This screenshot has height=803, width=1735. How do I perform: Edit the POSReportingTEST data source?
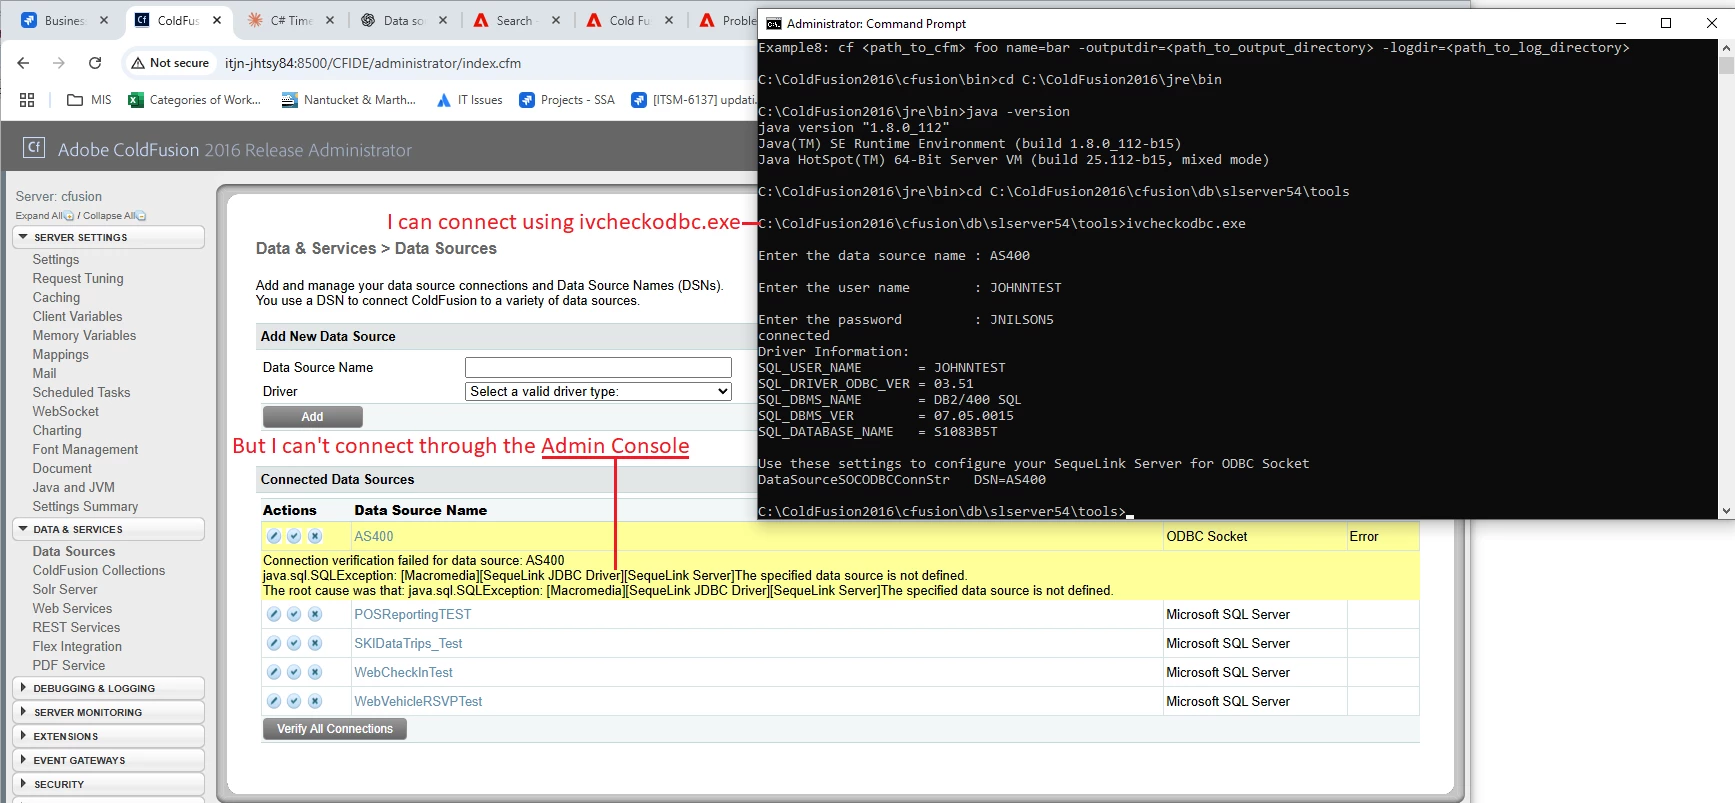pyautogui.click(x=274, y=614)
